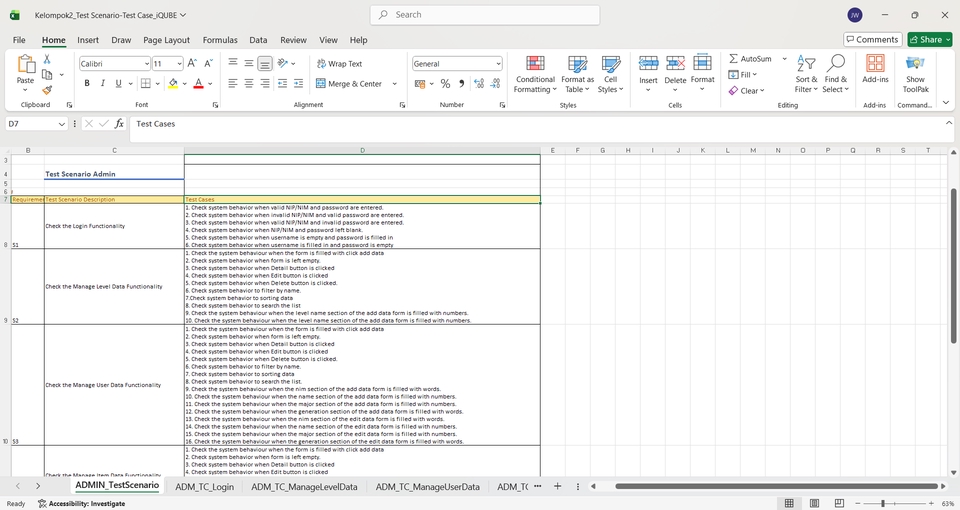Apply comma style
This screenshot has width=960, height=510.
461,83
